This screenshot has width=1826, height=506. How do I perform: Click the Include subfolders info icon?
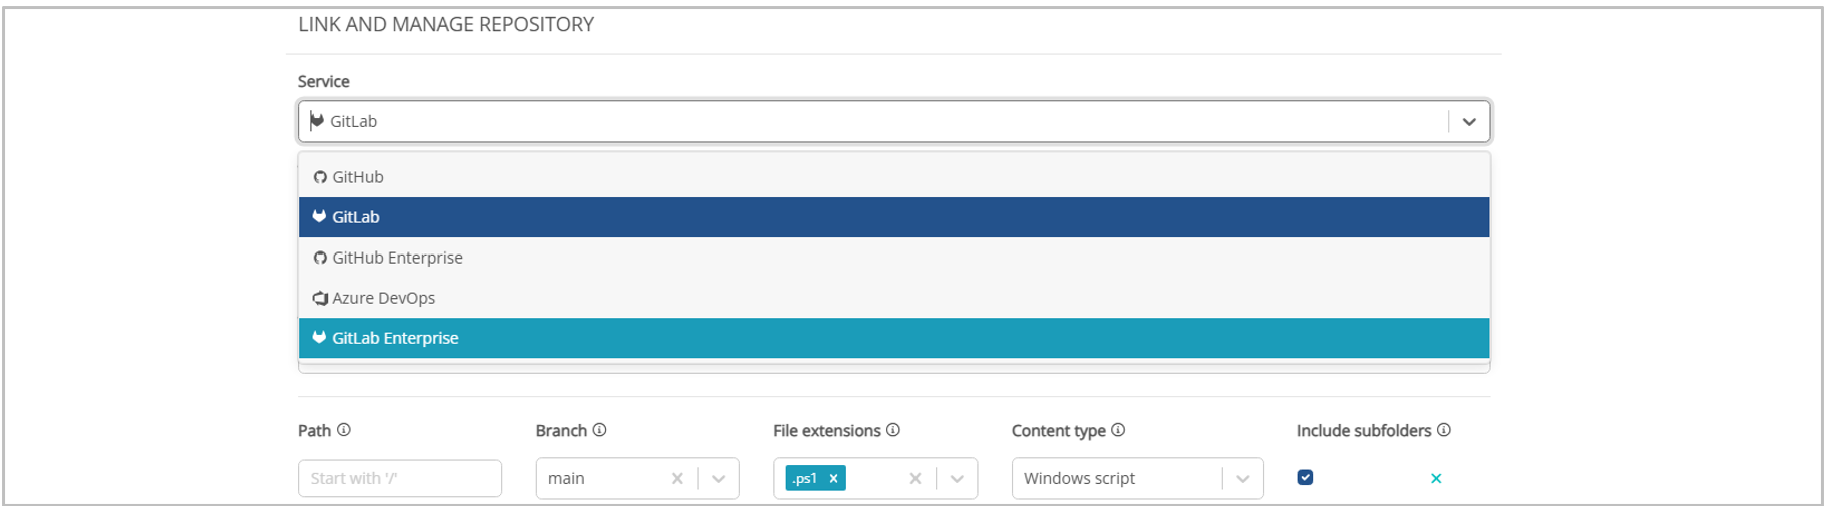[x=1444, y=430]
